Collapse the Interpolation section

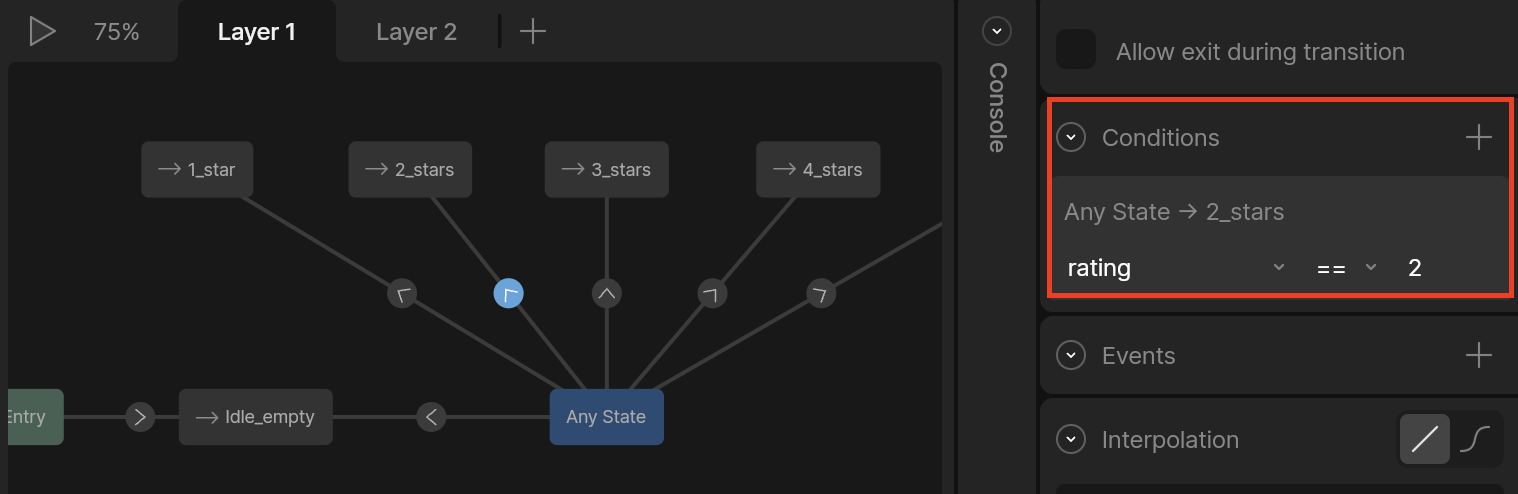tap(1072, 439)
